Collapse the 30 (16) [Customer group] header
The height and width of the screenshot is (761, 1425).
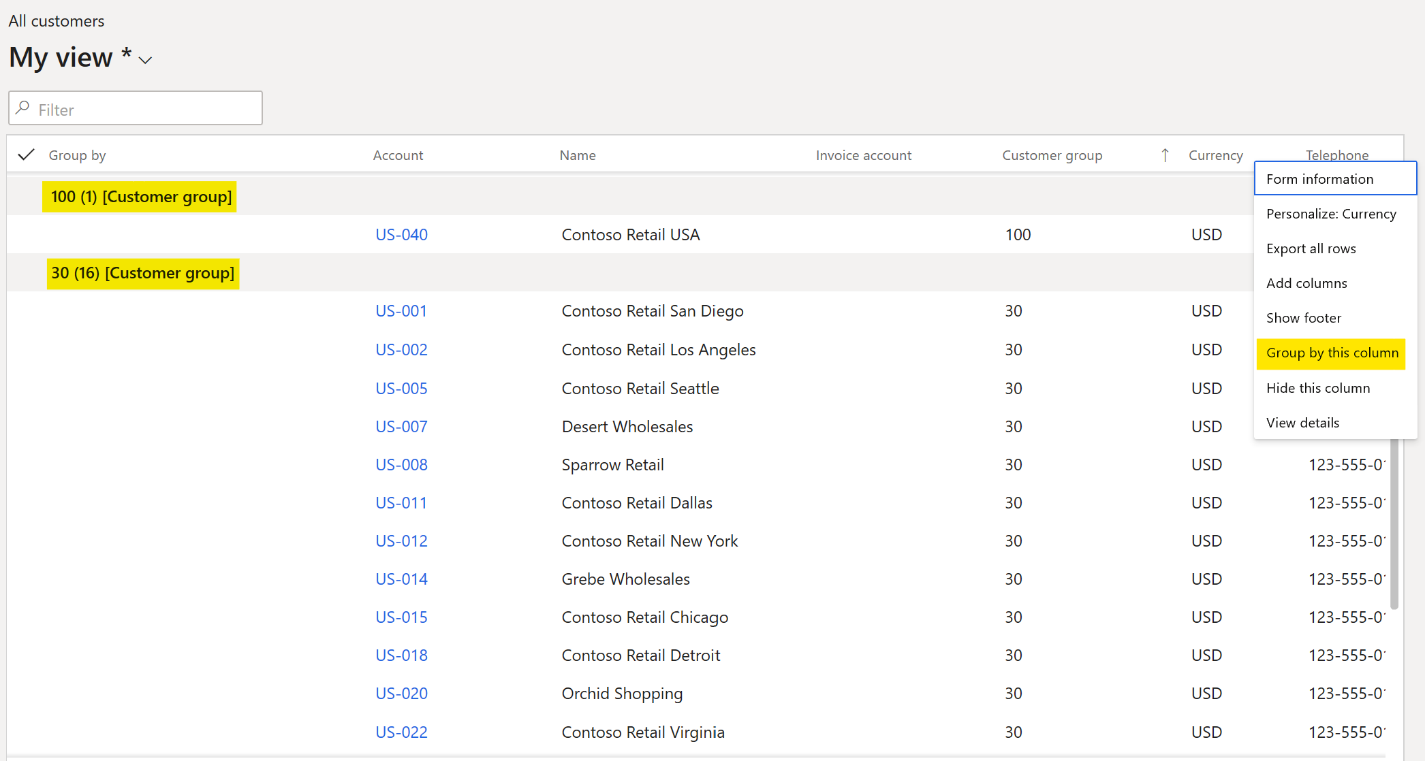tap(143, 273)
